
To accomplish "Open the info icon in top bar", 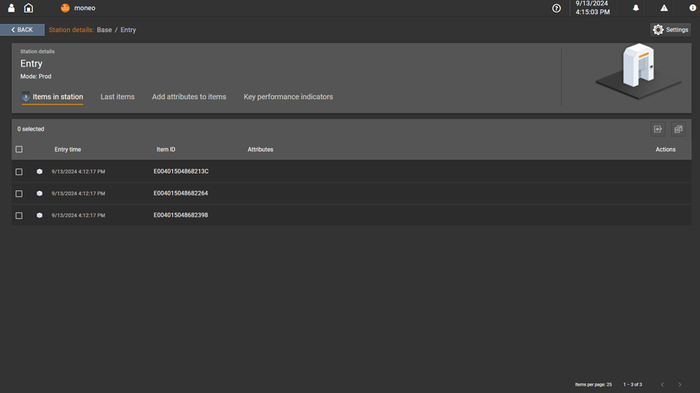I will pyautogui.click(x=692, y=8).
